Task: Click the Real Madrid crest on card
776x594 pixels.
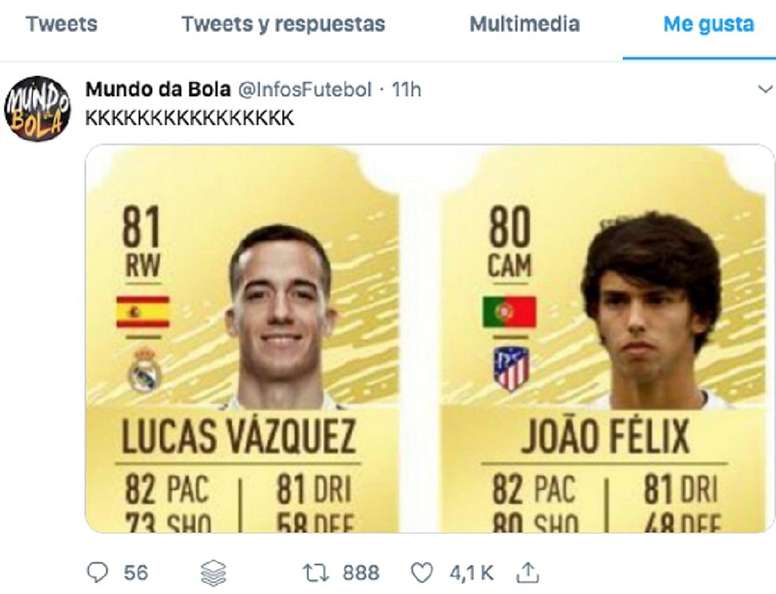Action: click(144, 370)
